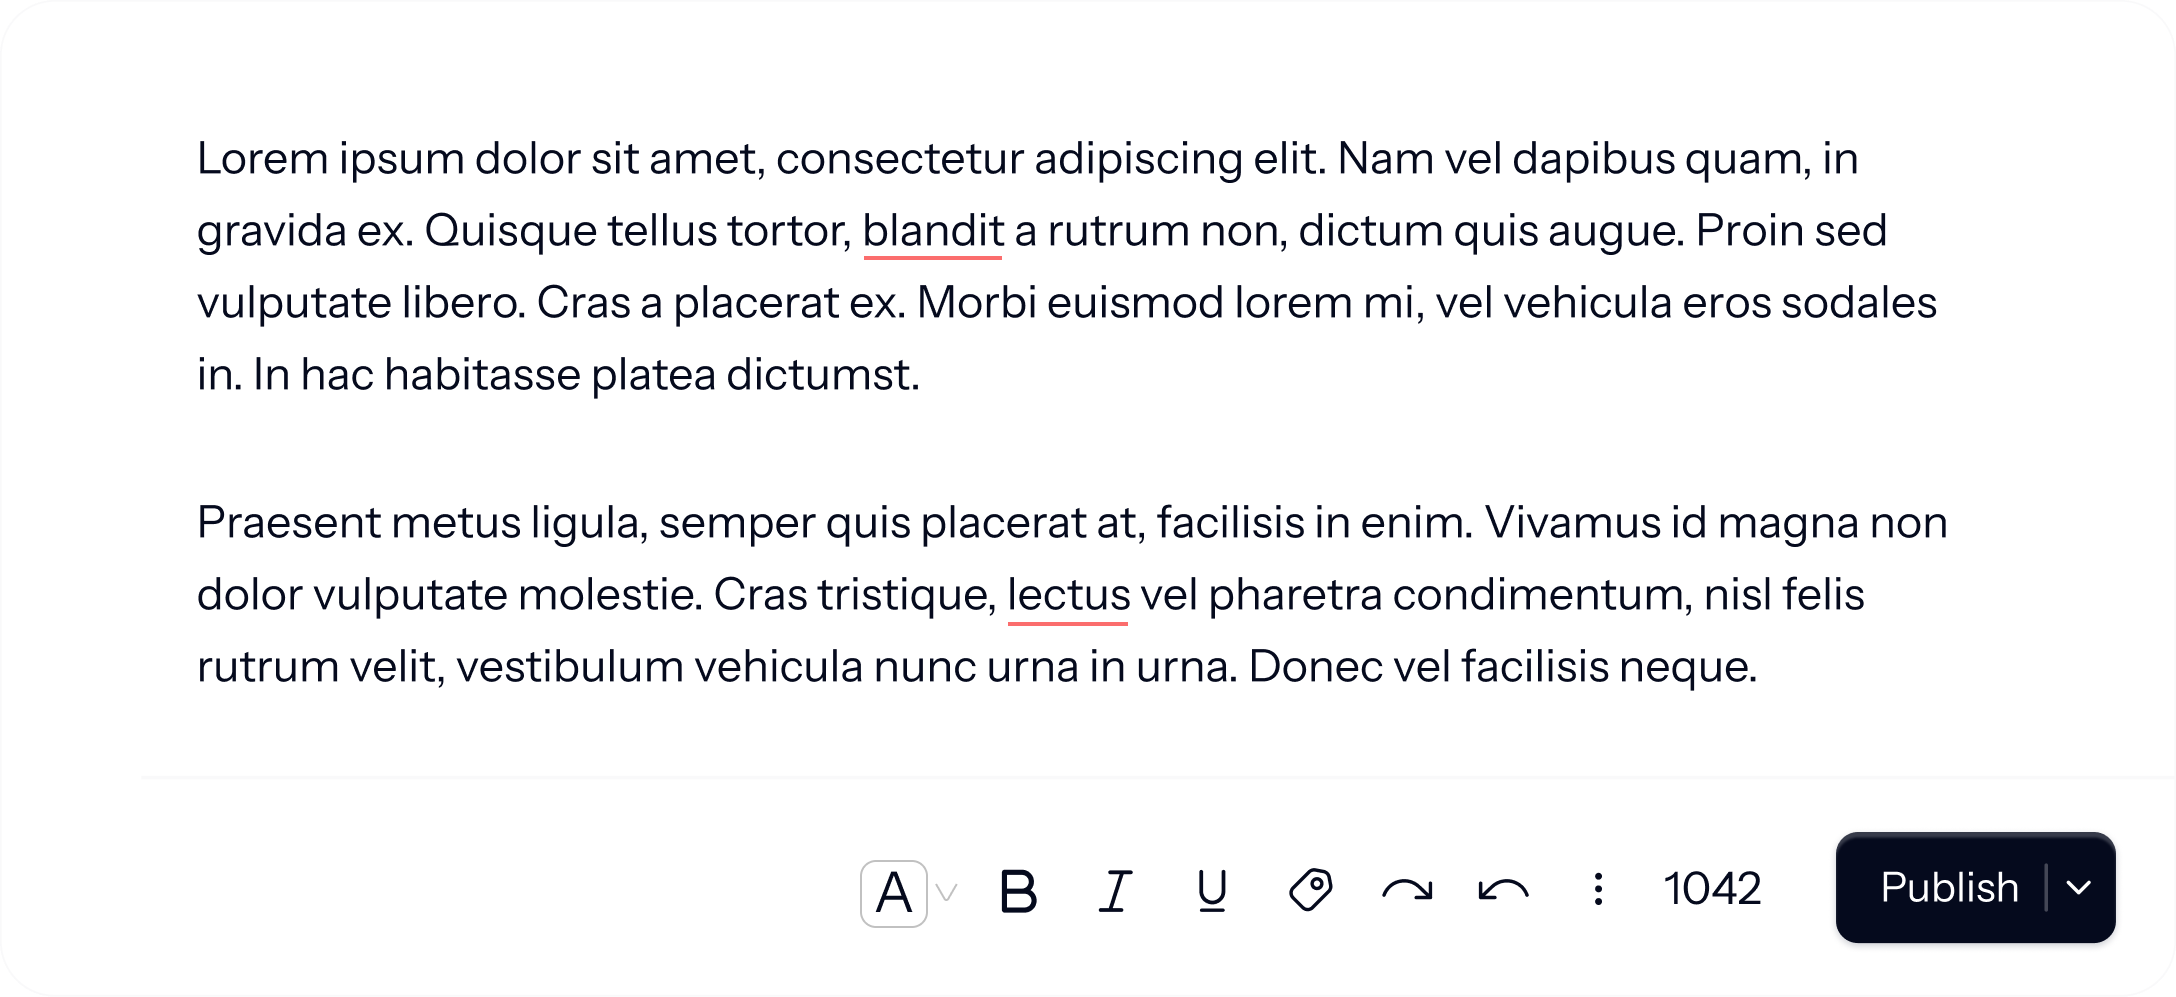
Task: Apply underline formatting
Action: tap(1210, 888)
